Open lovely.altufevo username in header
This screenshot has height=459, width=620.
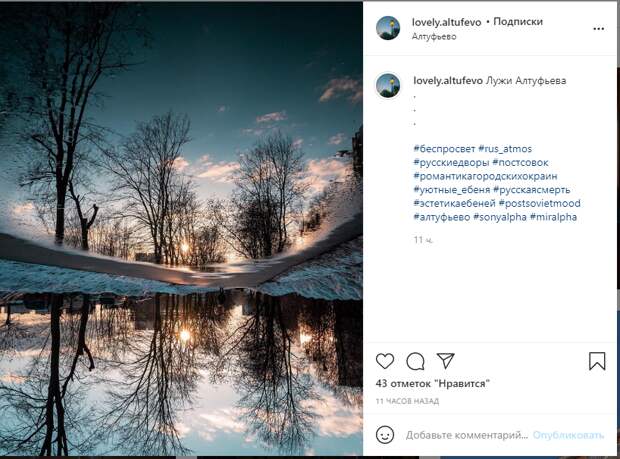point(446,22)
